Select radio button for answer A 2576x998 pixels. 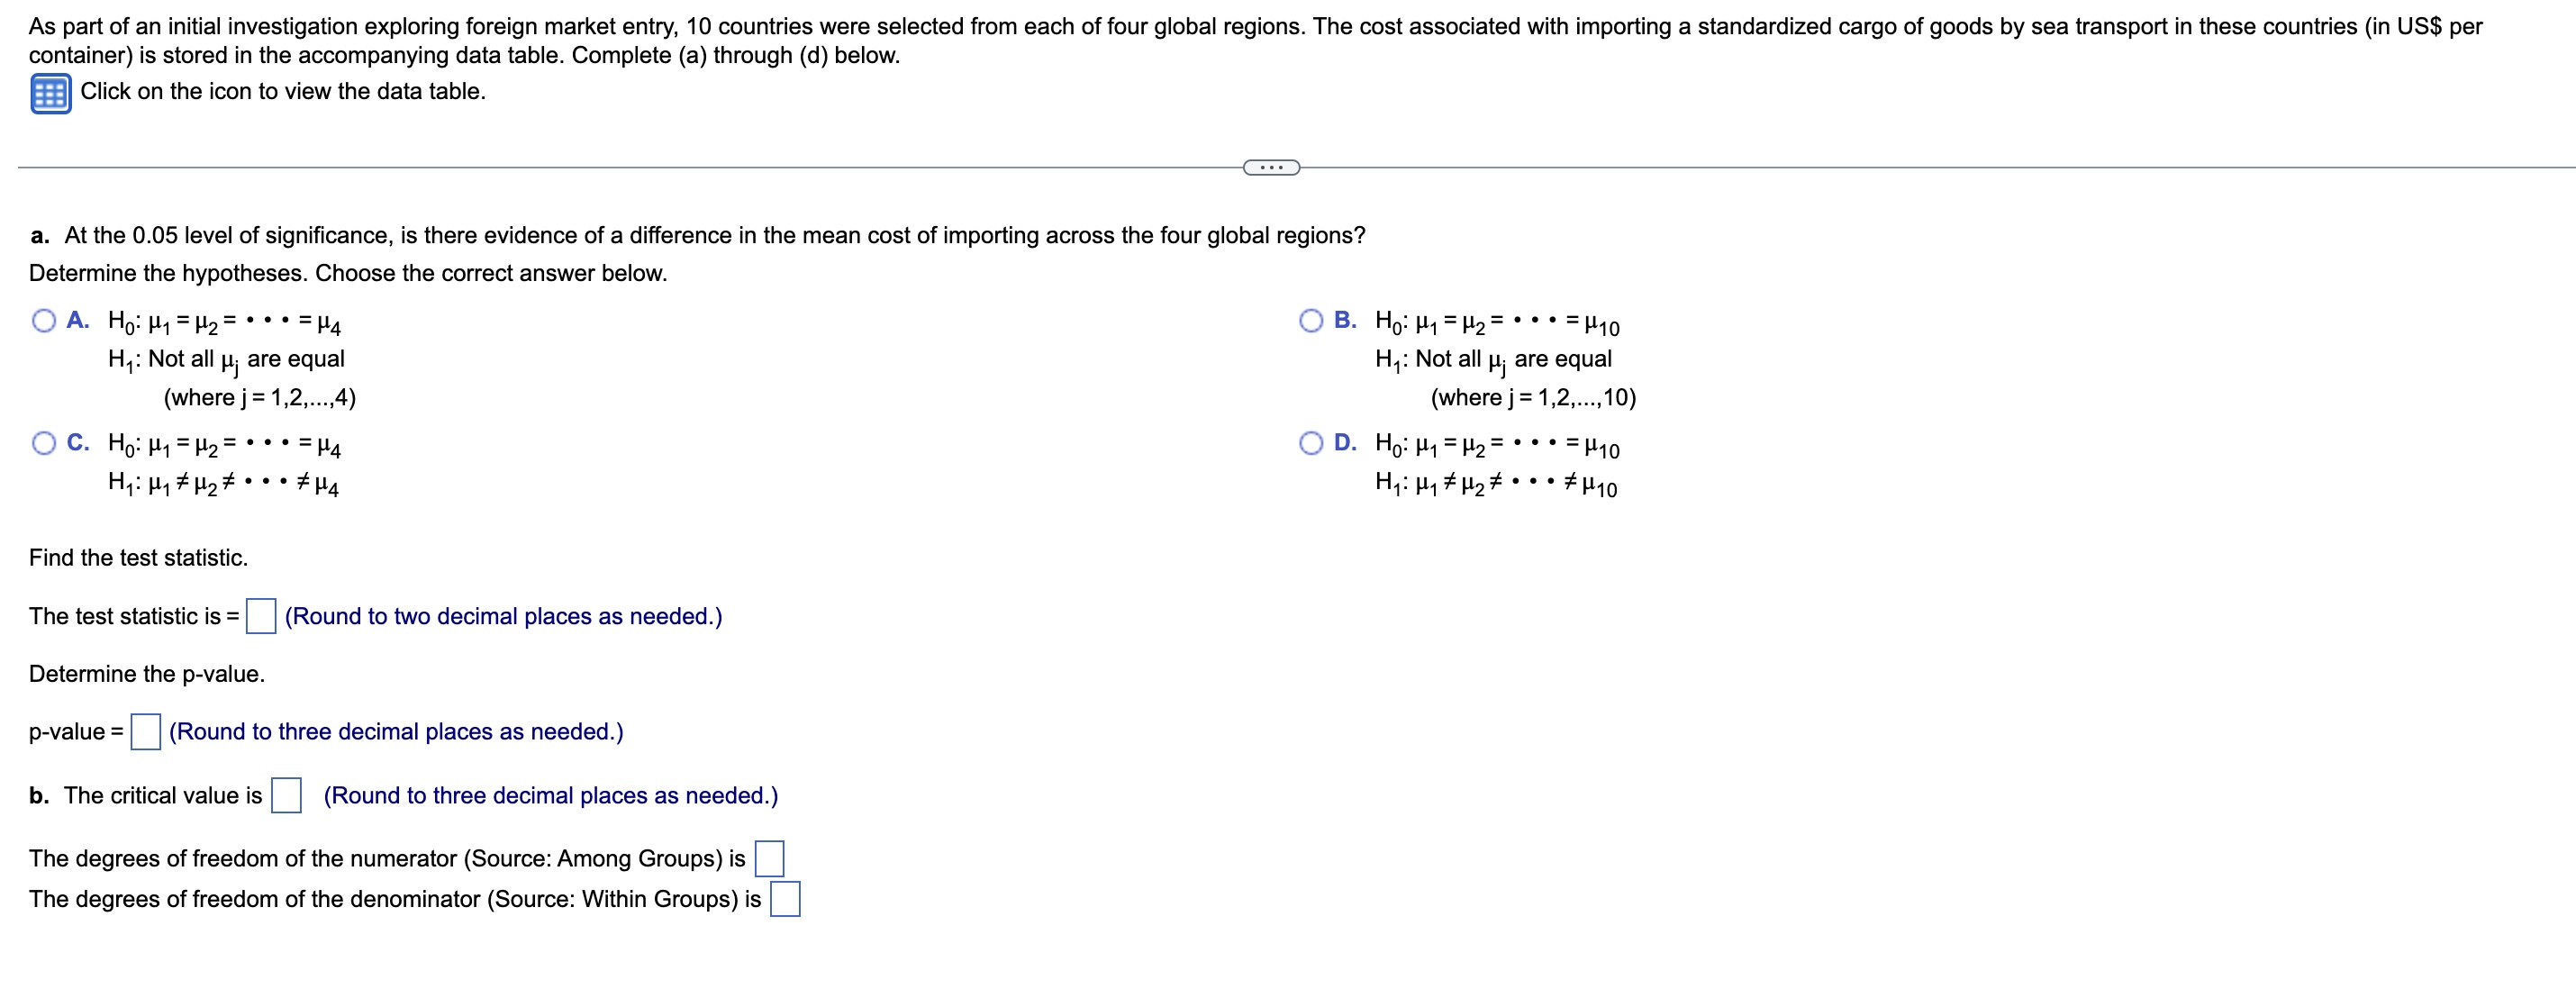point(44,319)
